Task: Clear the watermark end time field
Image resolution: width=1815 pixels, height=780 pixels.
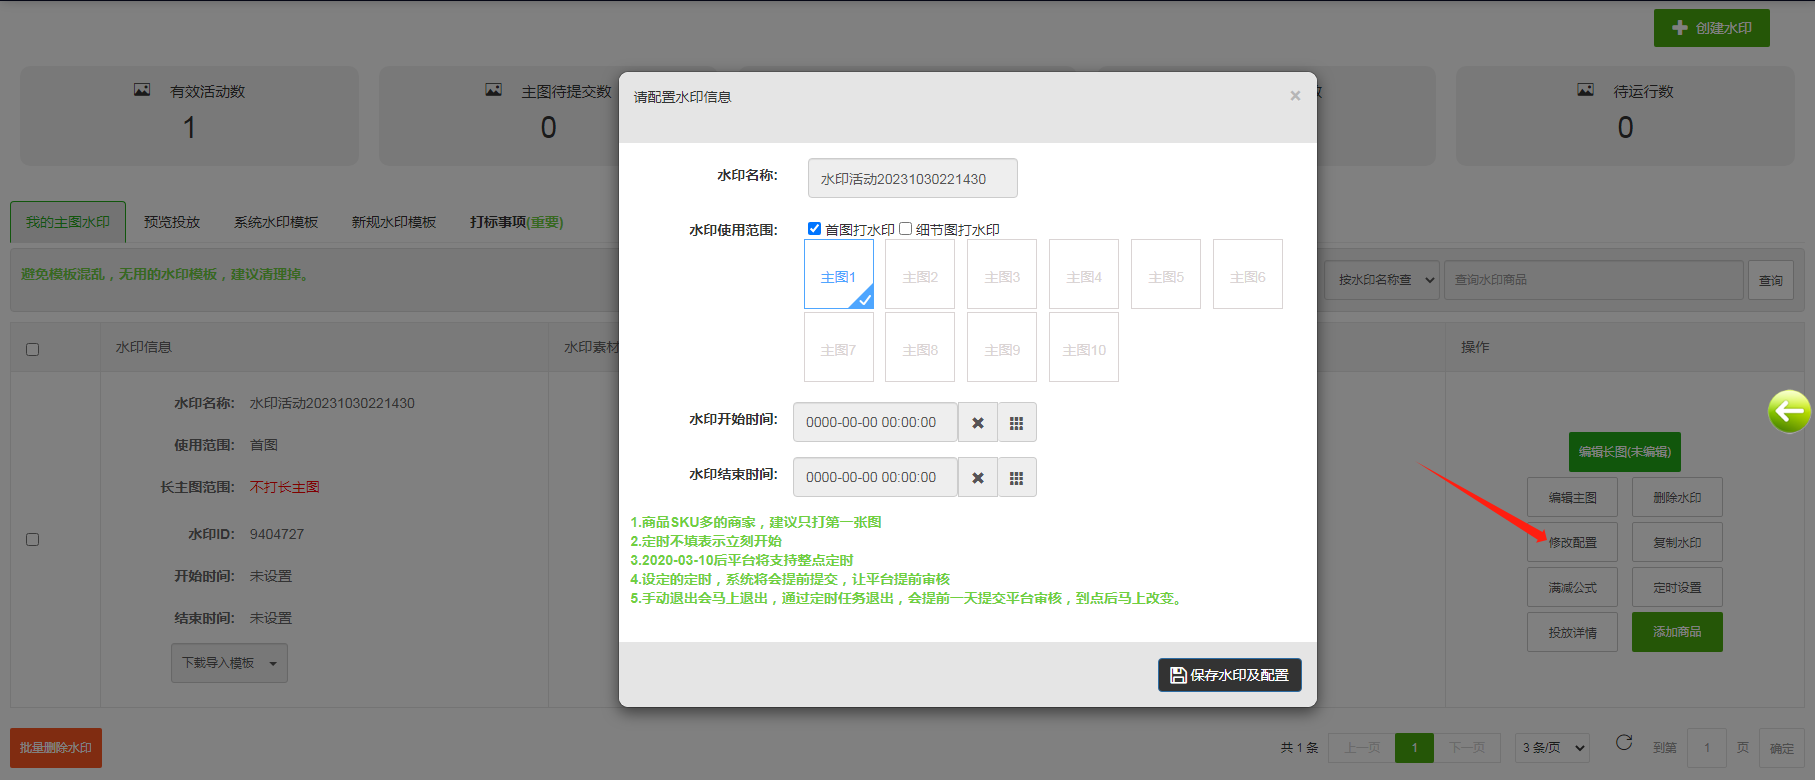Action: [x=977, y=478]
